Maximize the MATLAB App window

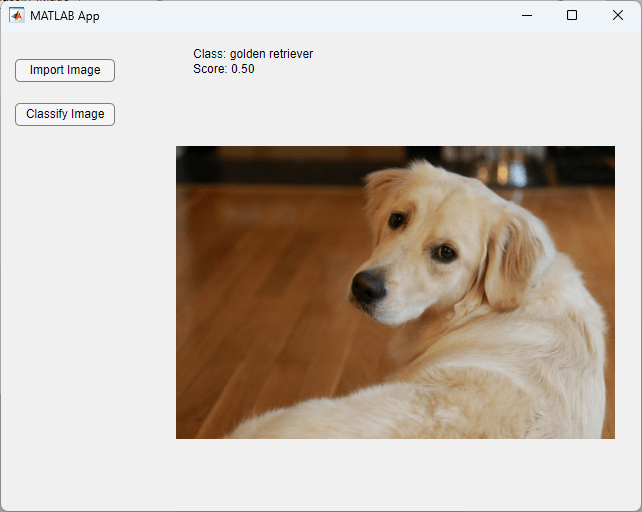pos(572,15)
